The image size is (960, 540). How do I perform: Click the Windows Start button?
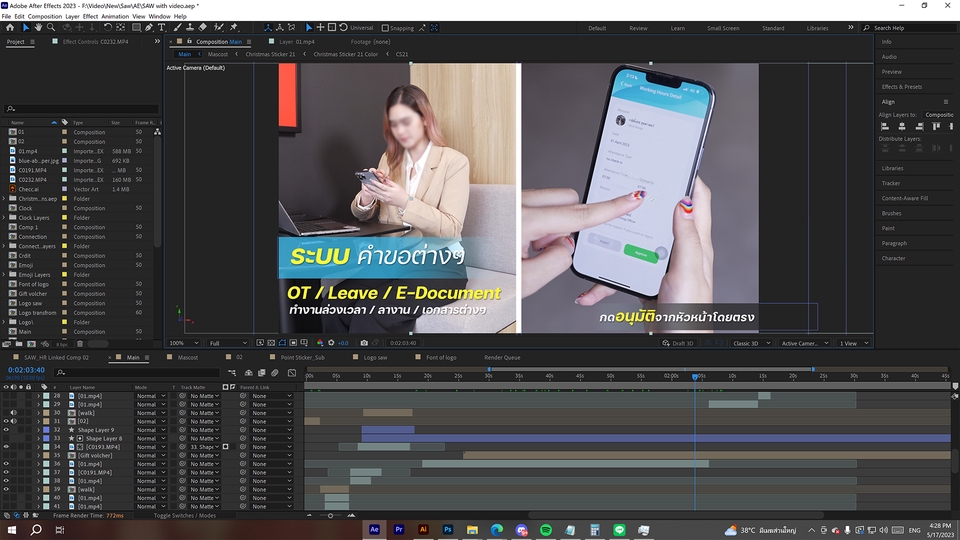(x=11, y=530)
